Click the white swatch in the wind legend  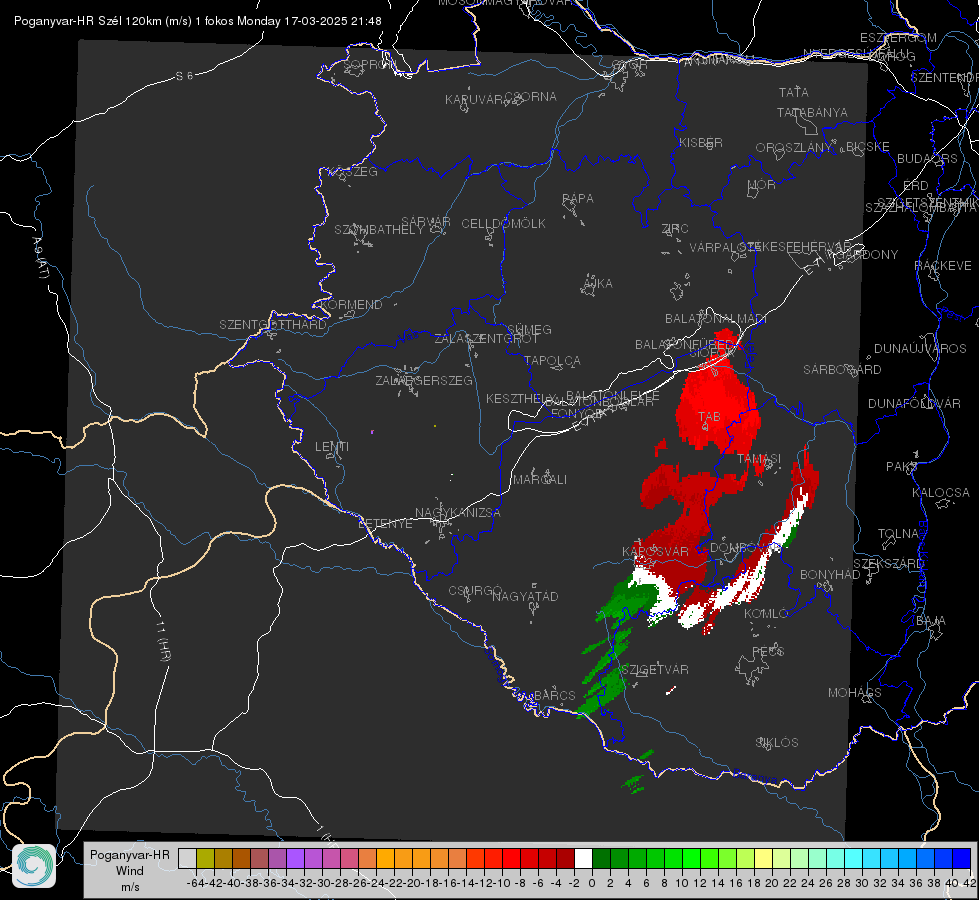pos(583,858)
